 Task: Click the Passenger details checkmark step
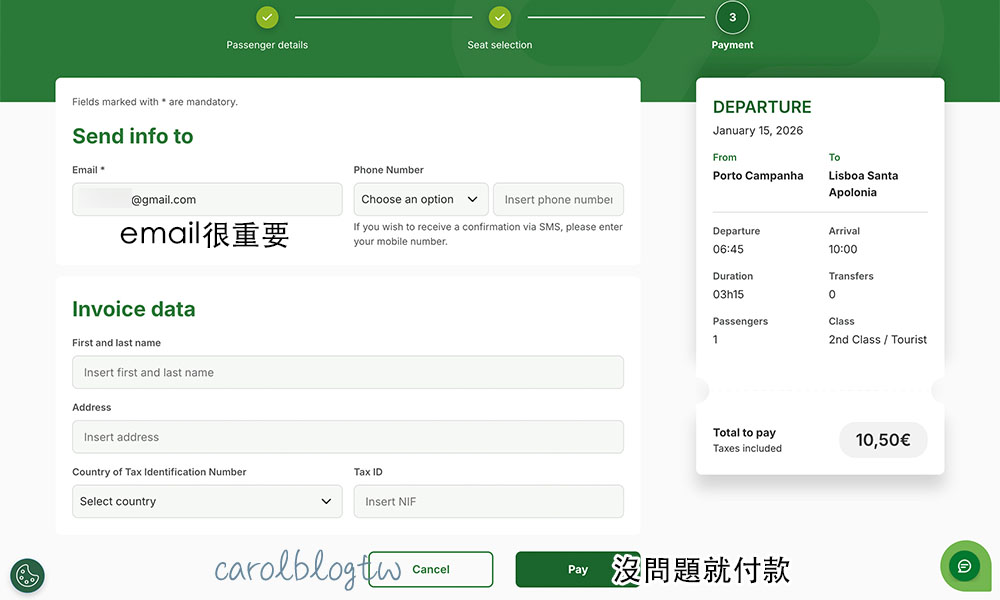tap(267, 17)
